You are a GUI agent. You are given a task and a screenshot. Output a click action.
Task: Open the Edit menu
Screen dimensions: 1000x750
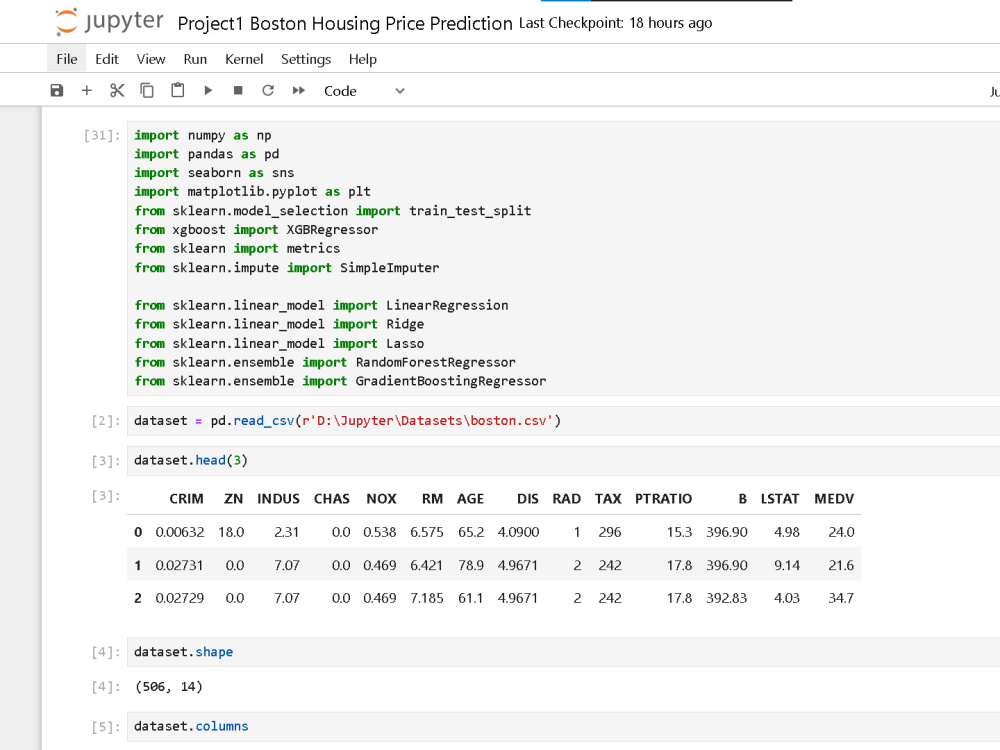pyautogui.click(x=107, y=59)
